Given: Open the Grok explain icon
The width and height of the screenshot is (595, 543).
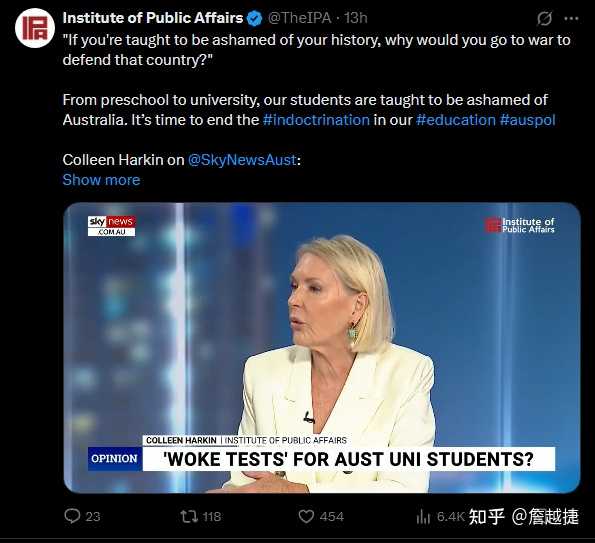Looking at the screenshot, I should coord(544,18).
